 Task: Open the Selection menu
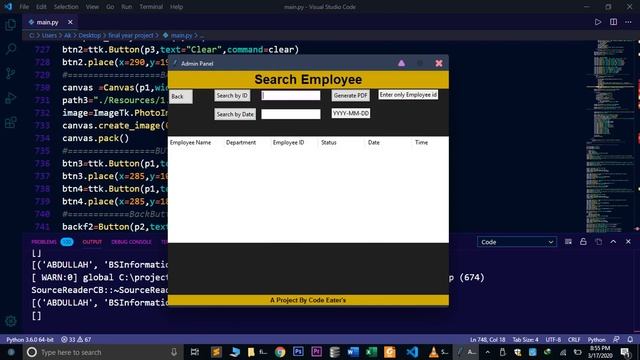click(66, 7)
